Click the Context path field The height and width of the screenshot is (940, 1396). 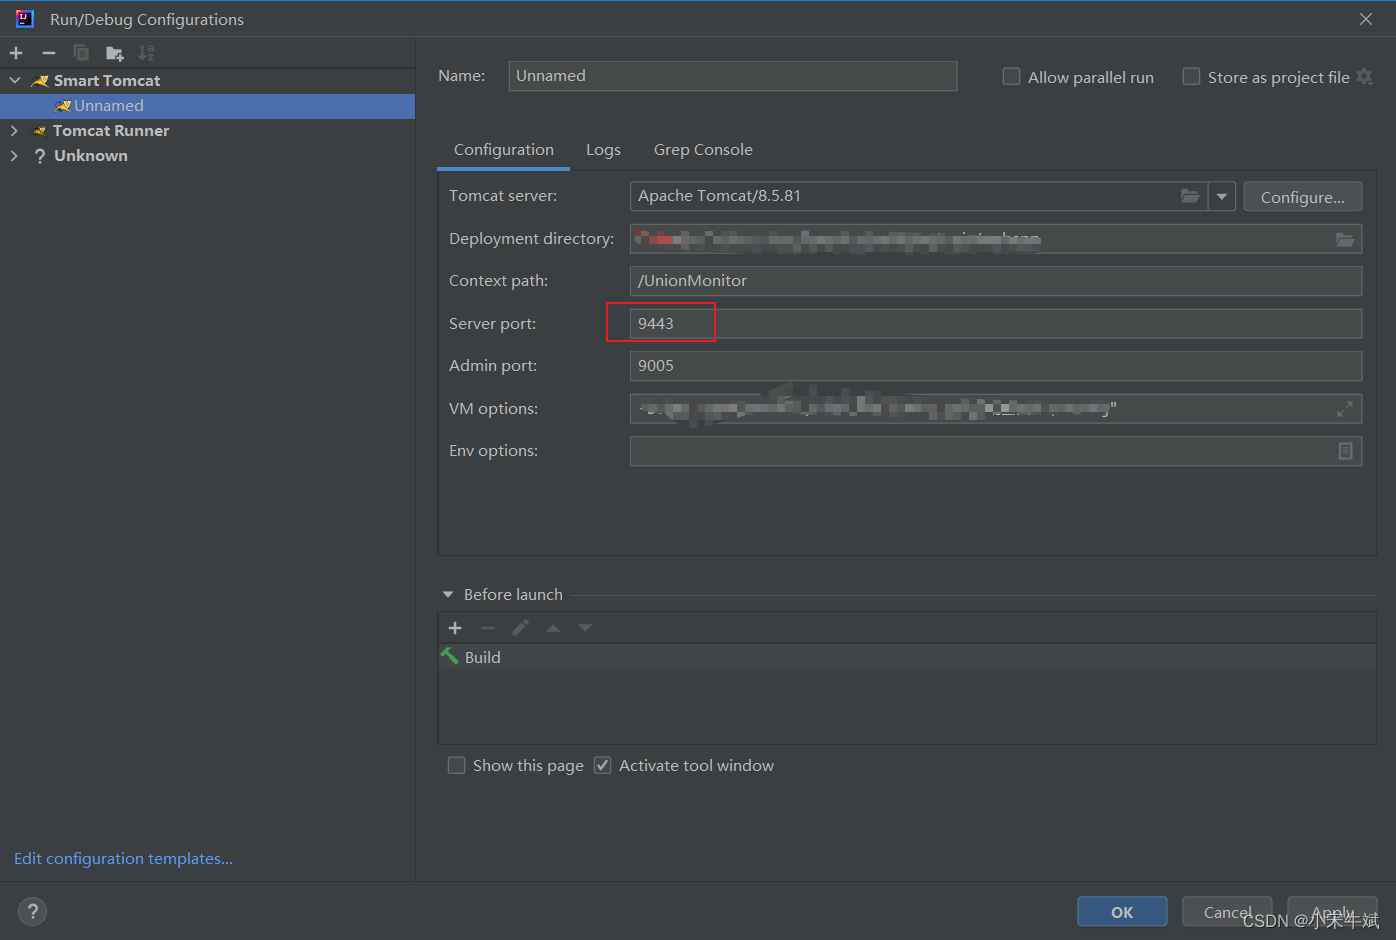[x=996, y=281]
